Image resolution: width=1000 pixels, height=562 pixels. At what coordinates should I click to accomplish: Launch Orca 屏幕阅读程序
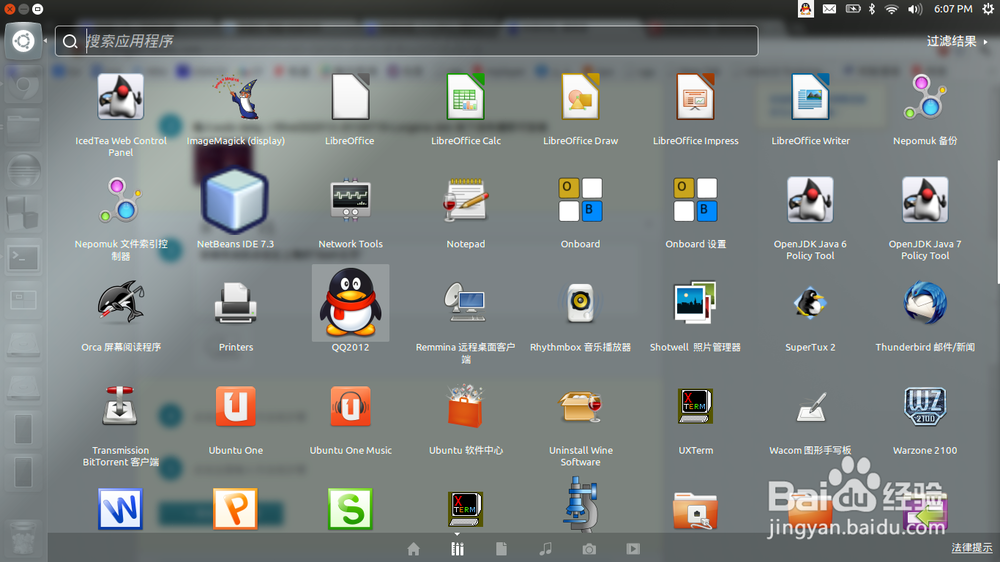121,302
